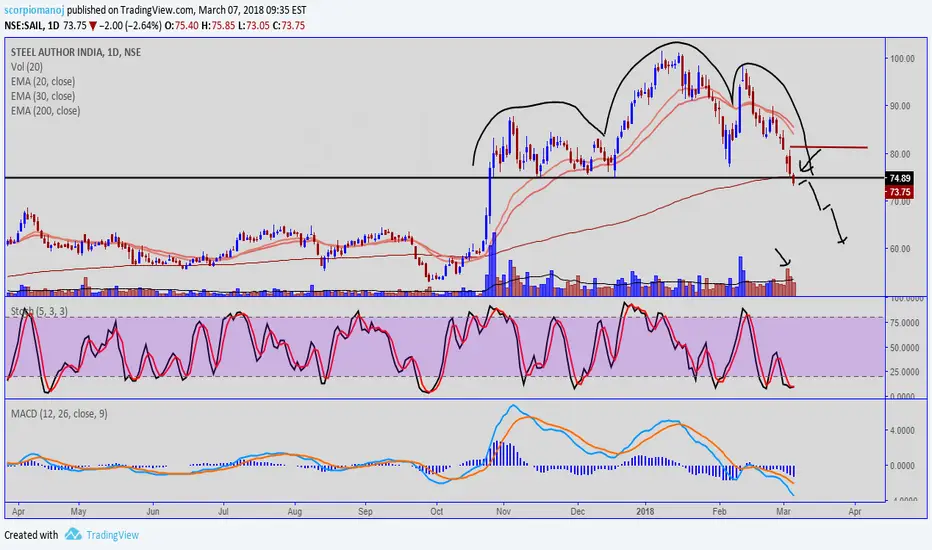Click the H:75.85 high value
Viewport: 932px width, 550px height.
[x=218, y=26]
